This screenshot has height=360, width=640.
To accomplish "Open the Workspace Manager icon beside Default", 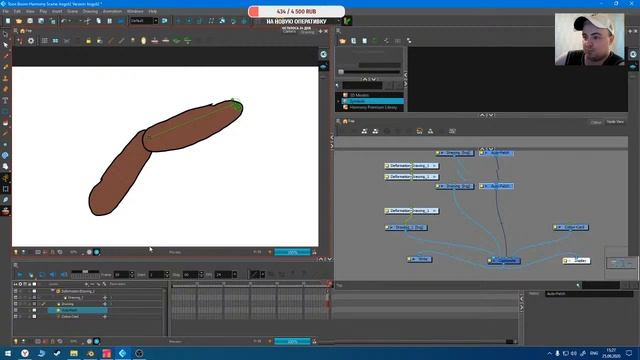I will [x=164, y=21].
